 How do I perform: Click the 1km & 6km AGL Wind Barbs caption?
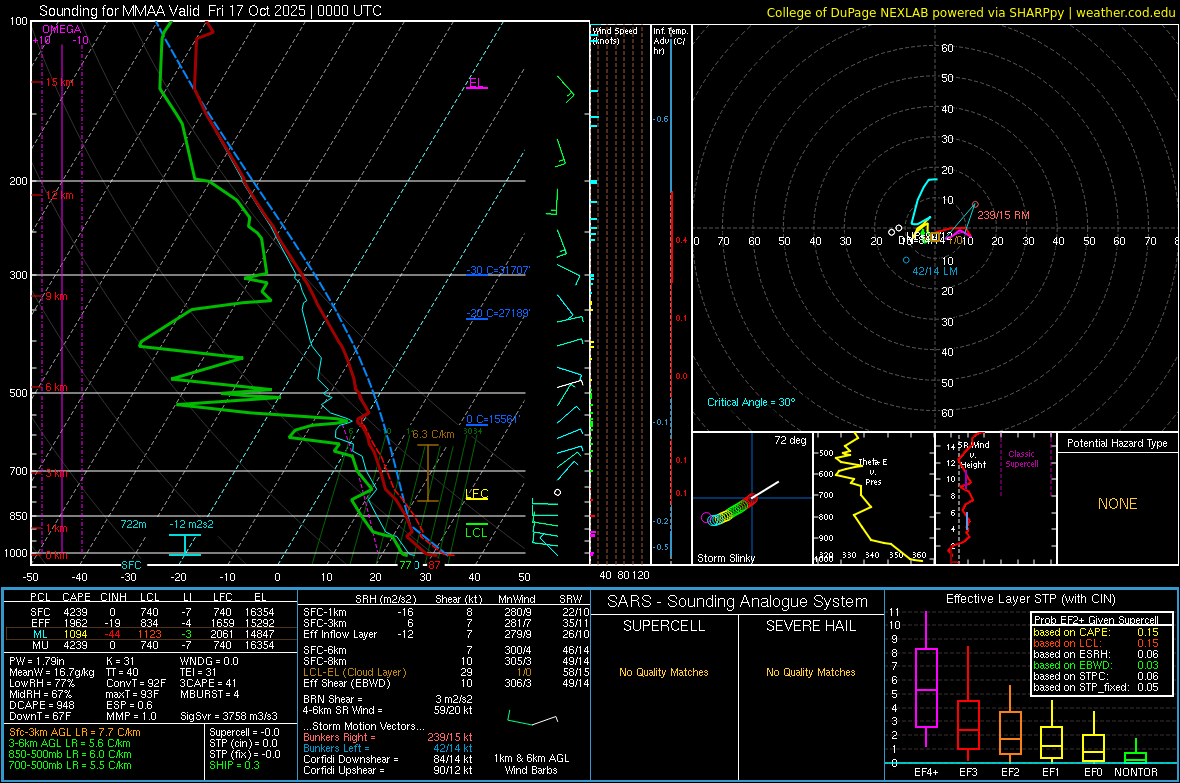[x=531, y=764]
